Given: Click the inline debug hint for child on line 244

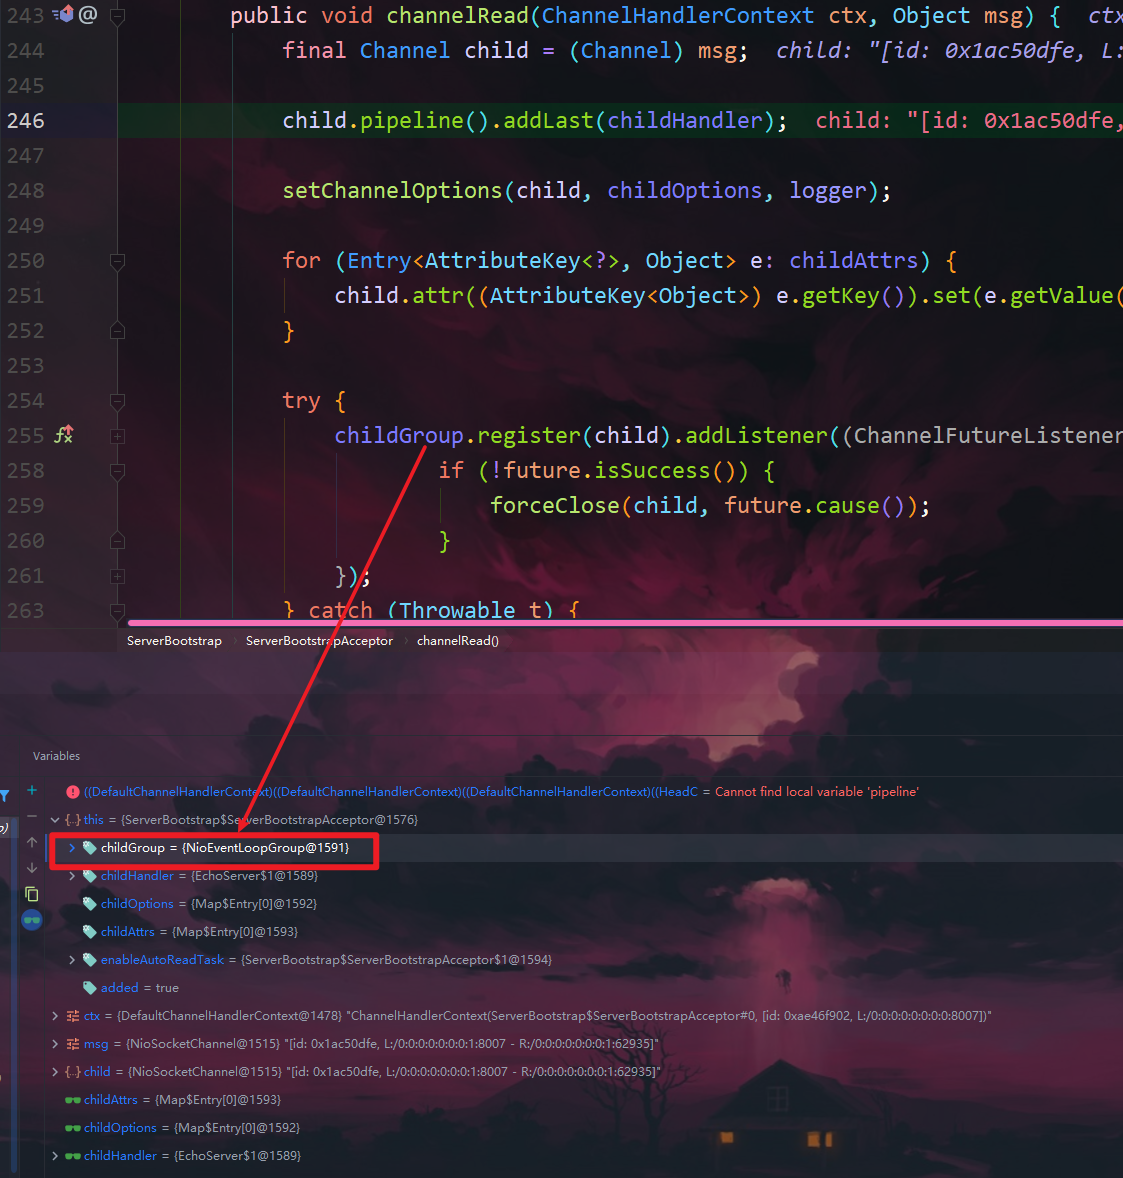Looking at the screenshot, I should point(949,50).
